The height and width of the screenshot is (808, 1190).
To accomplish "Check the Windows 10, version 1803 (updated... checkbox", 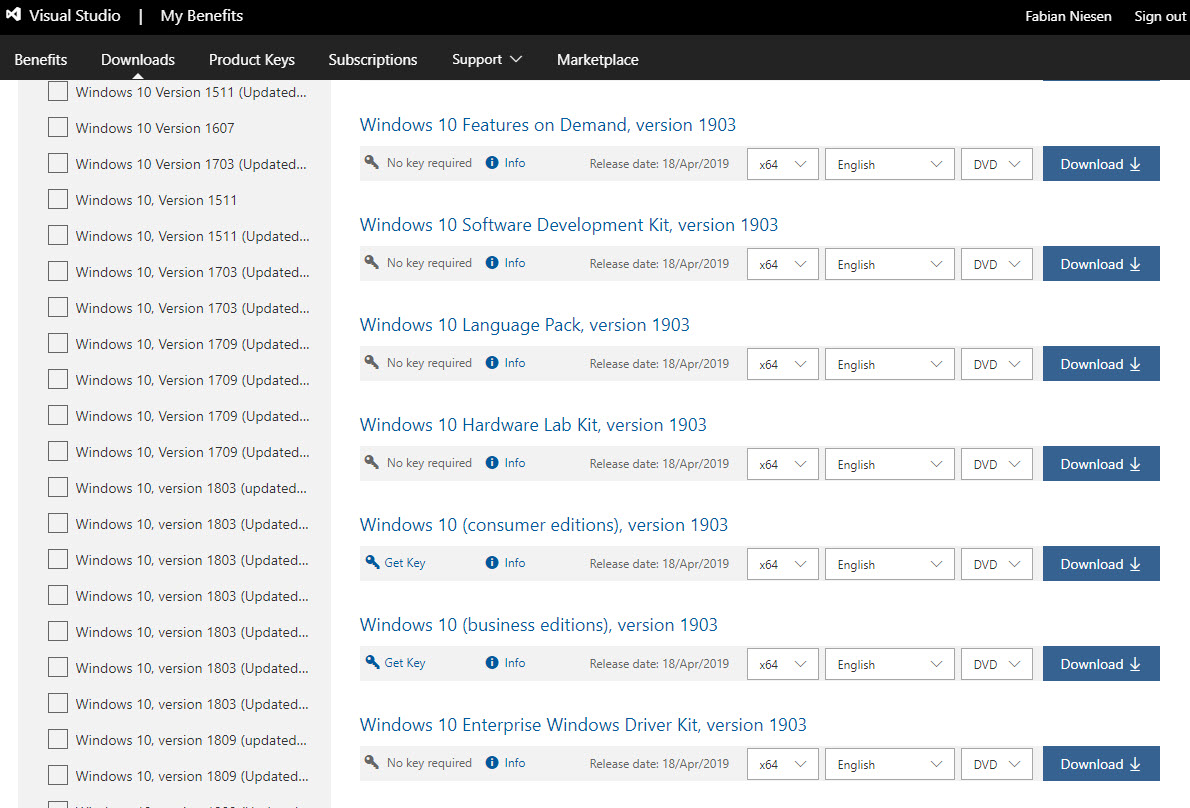I will tap(58, 487).
